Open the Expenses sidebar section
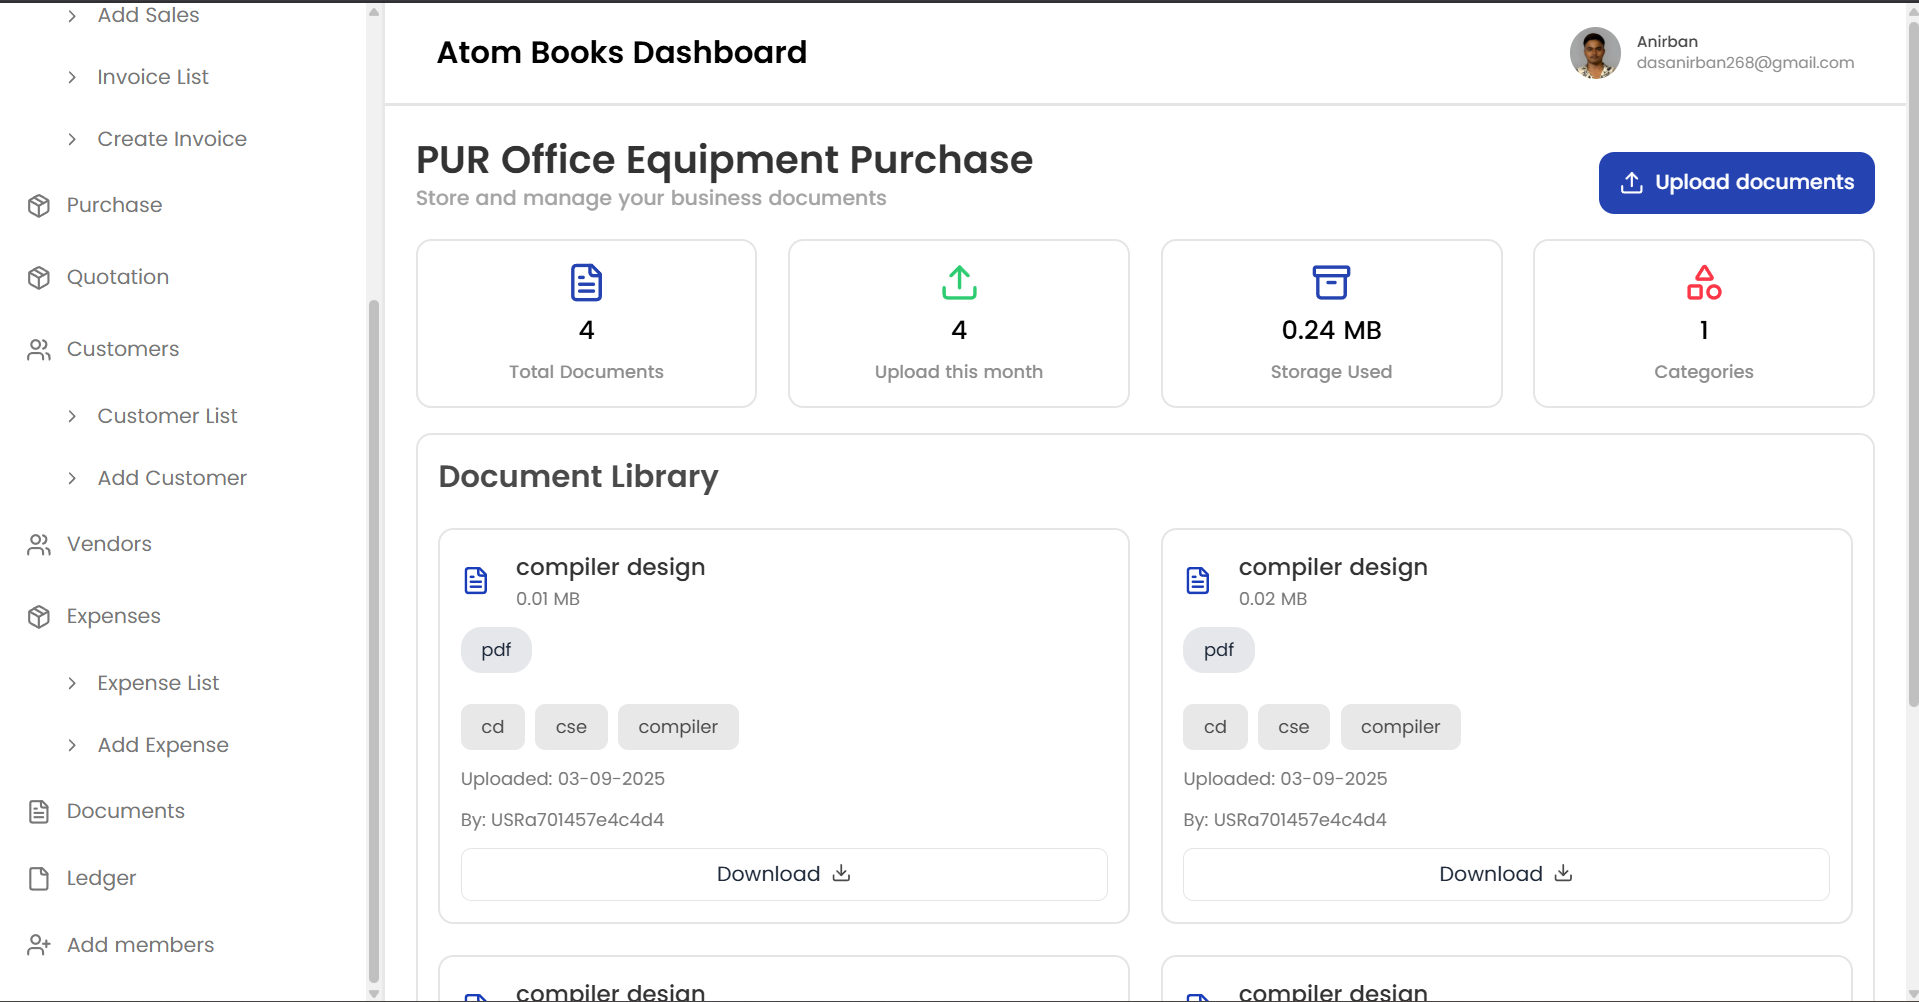Viewport: 1919px width, 1002px height. click(113, 616)
